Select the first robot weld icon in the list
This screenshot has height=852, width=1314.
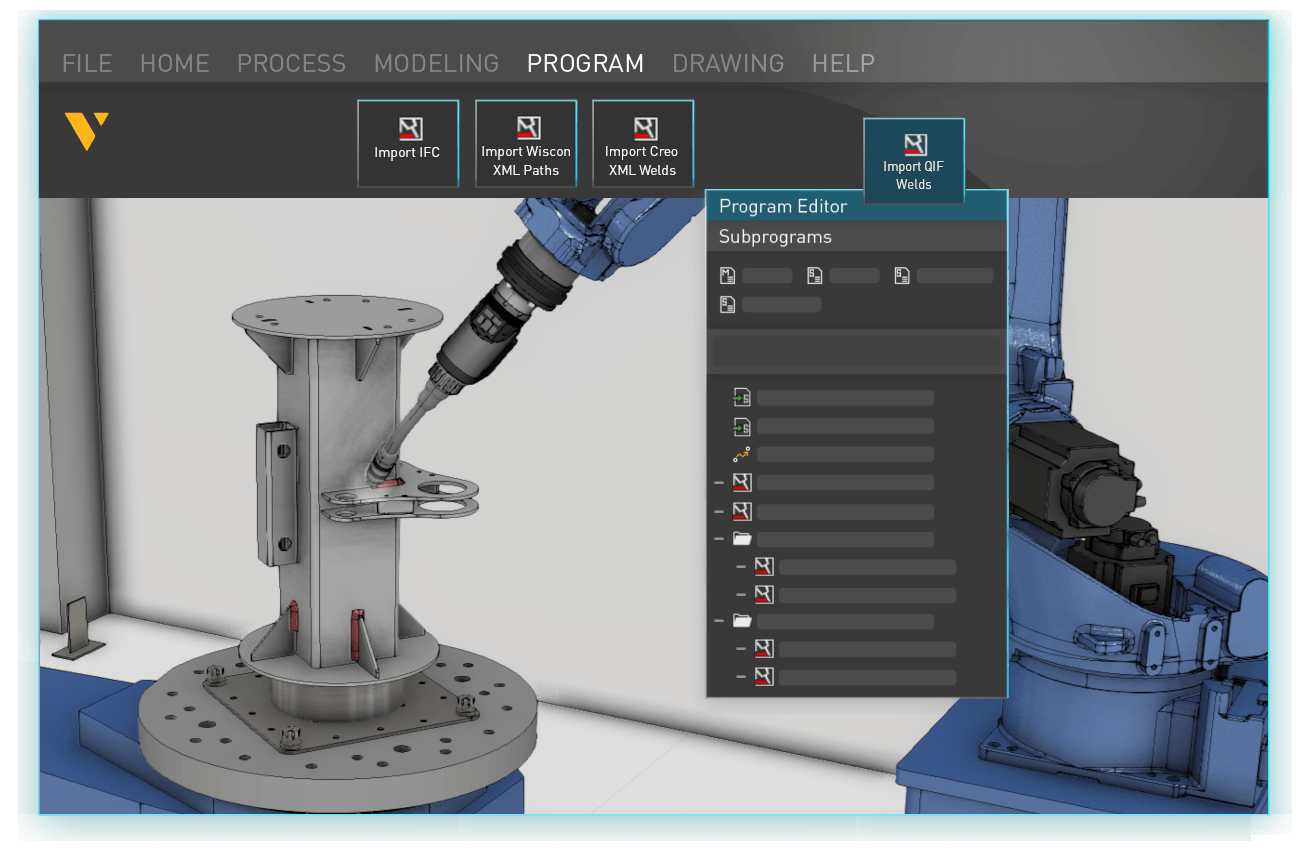point(740,482)
